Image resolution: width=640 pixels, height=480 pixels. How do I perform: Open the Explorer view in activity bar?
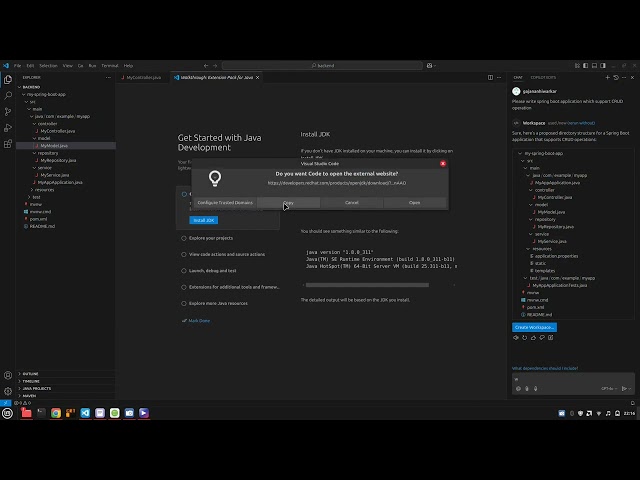(8, 80)
